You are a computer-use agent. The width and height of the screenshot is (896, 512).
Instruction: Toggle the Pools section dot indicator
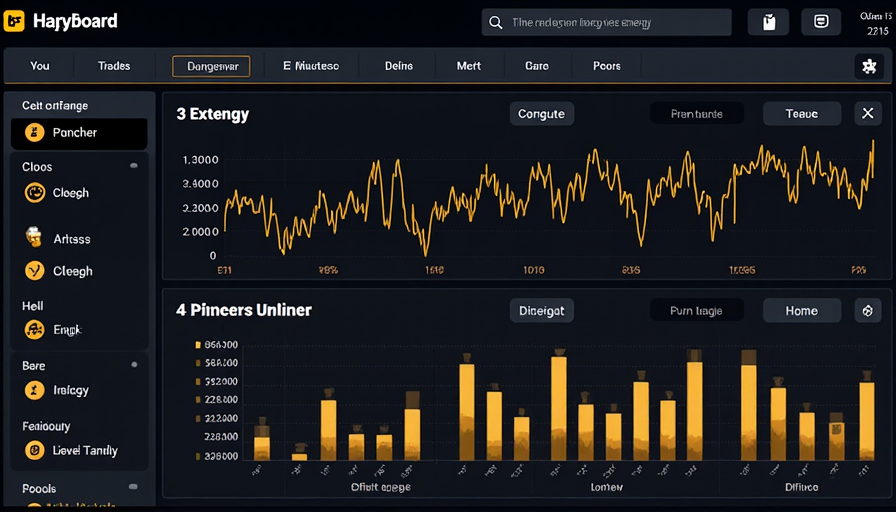pos(134,489)
